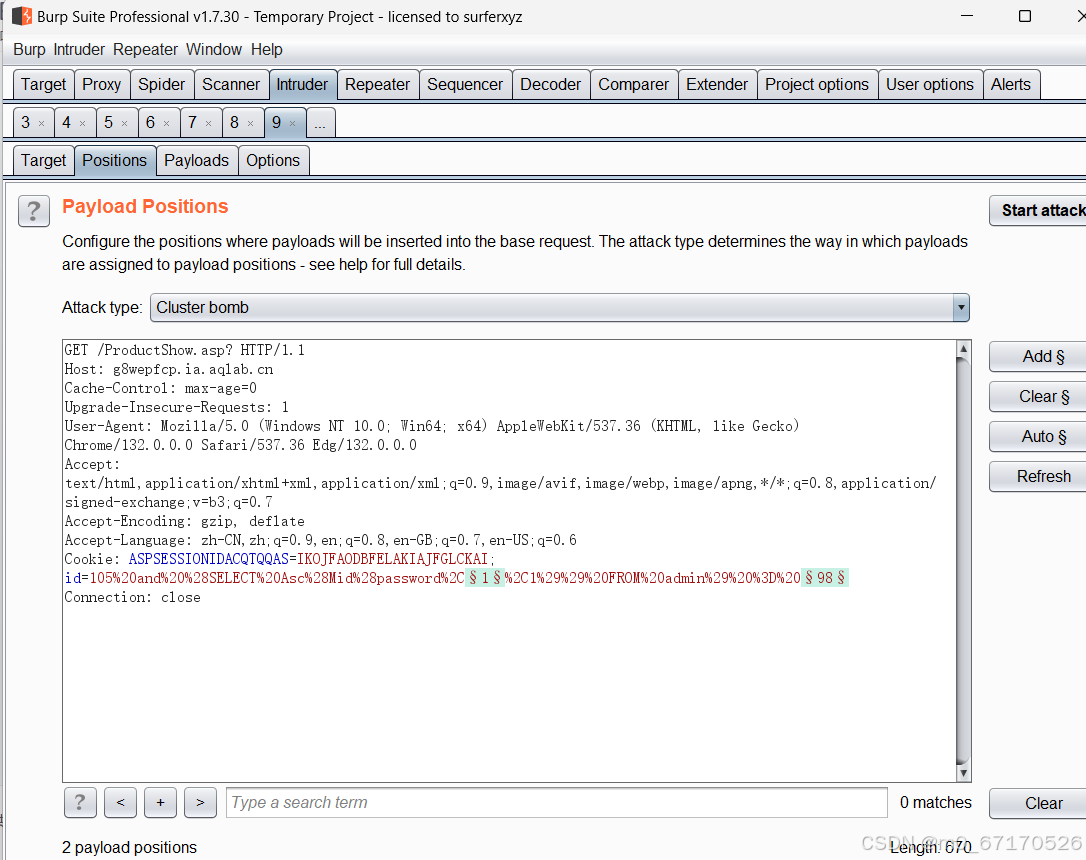This screenshot has width=1086, height=860.
Task: Click the GET /ProductShow.asp request line
Action: [184, 350]
